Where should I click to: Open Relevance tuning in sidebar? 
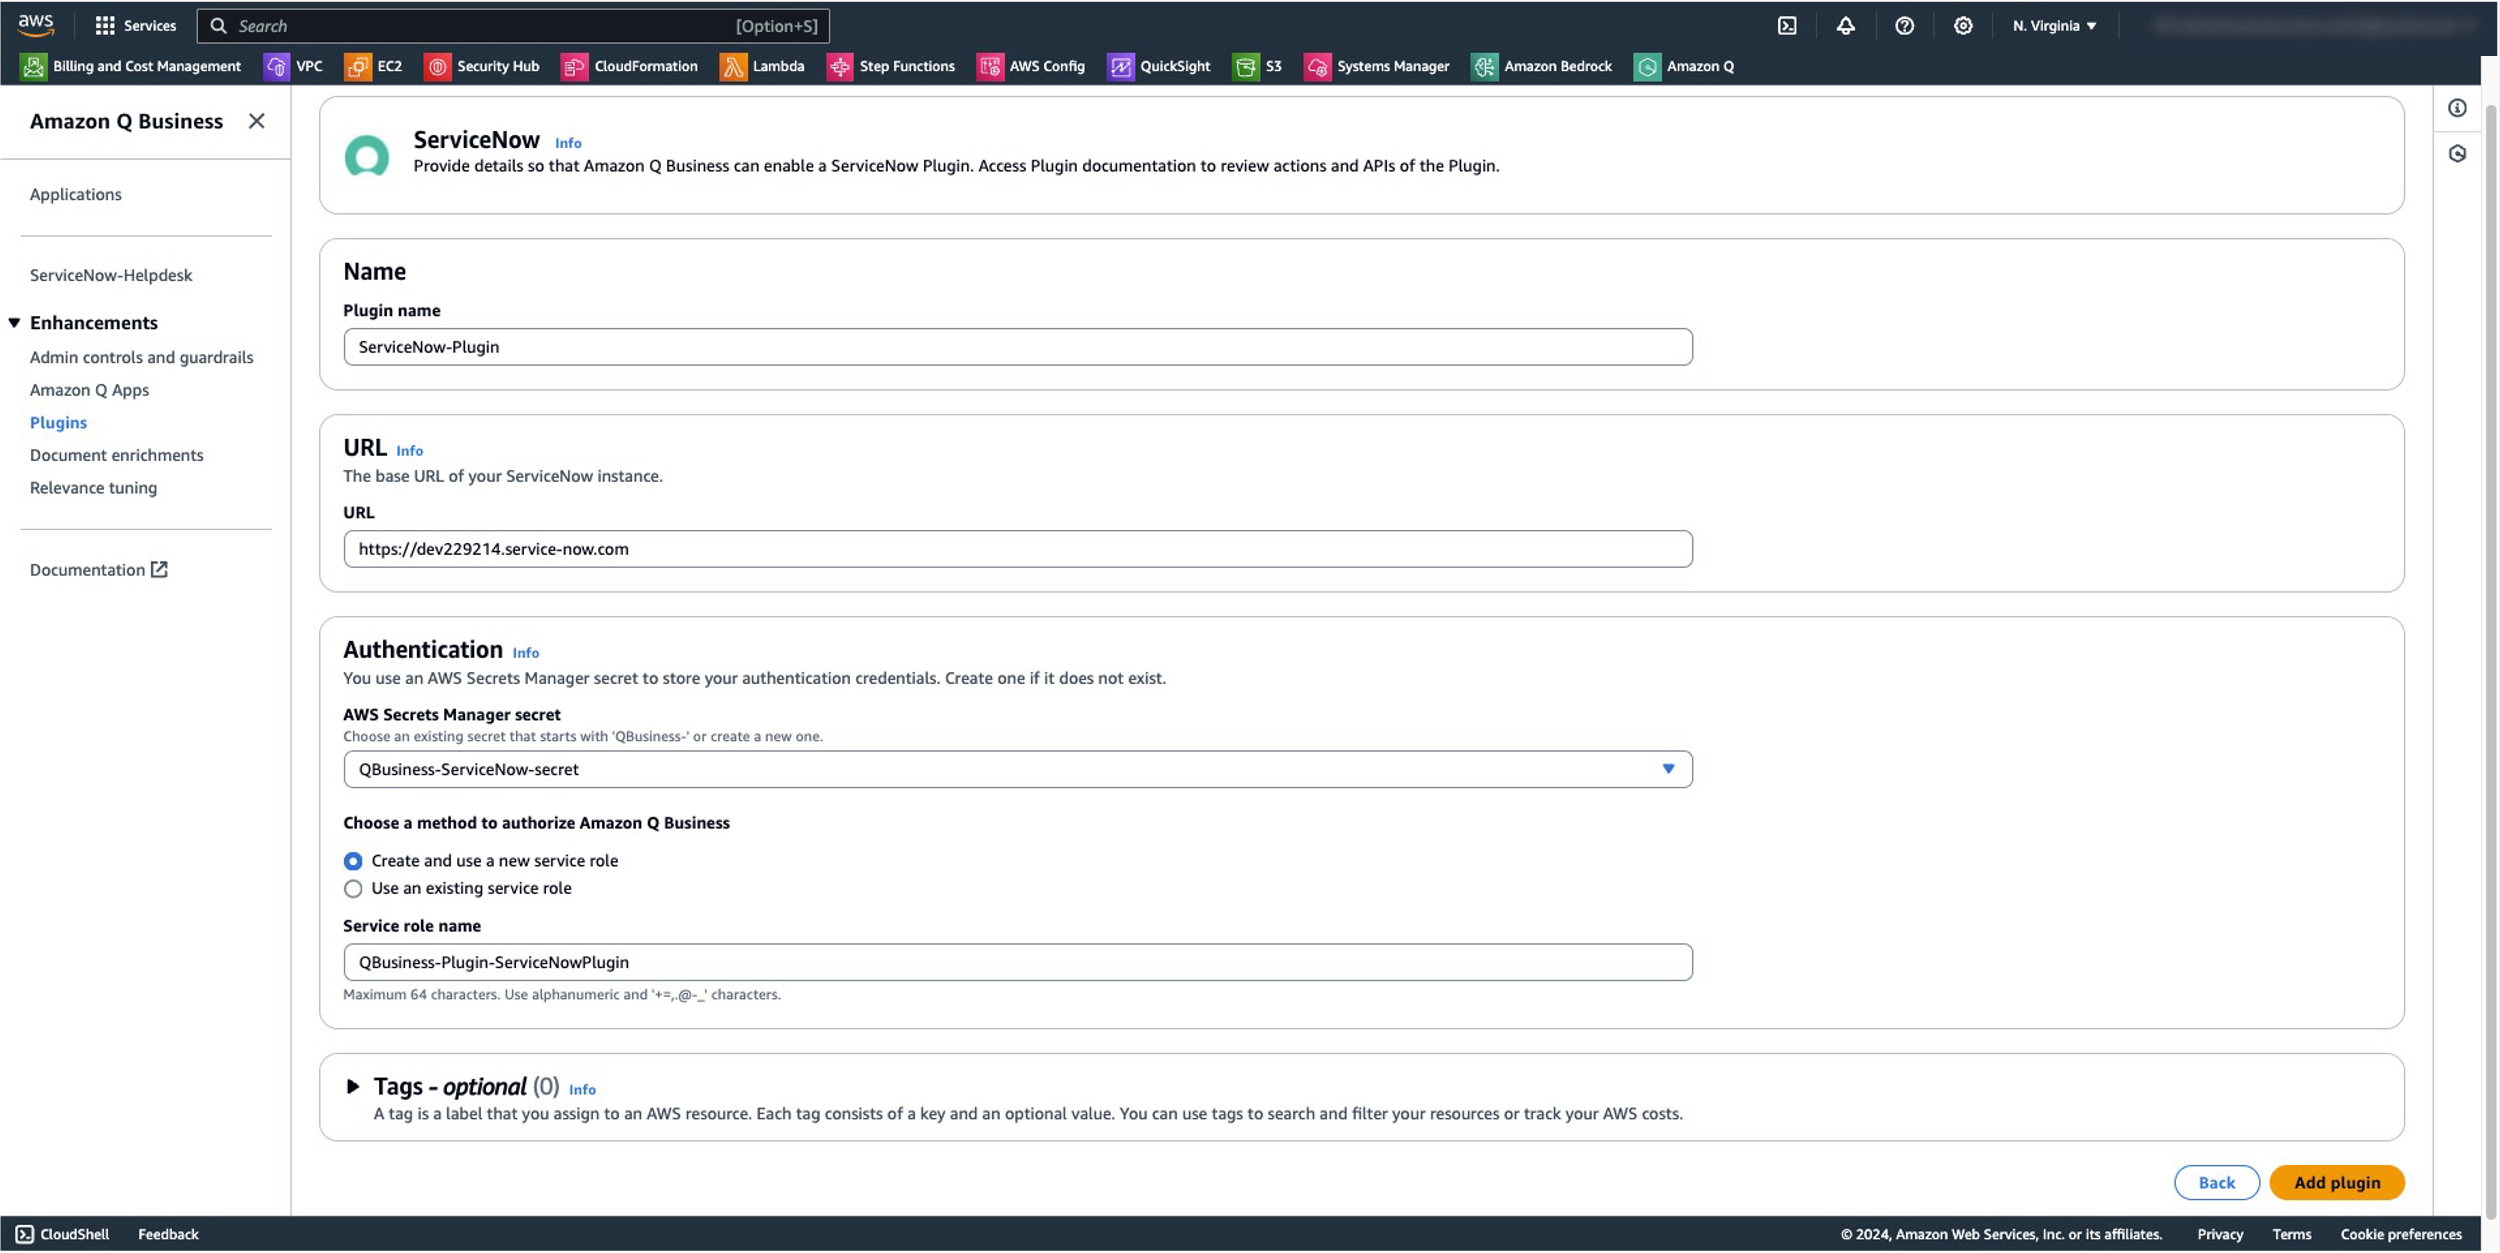[93, 488]
